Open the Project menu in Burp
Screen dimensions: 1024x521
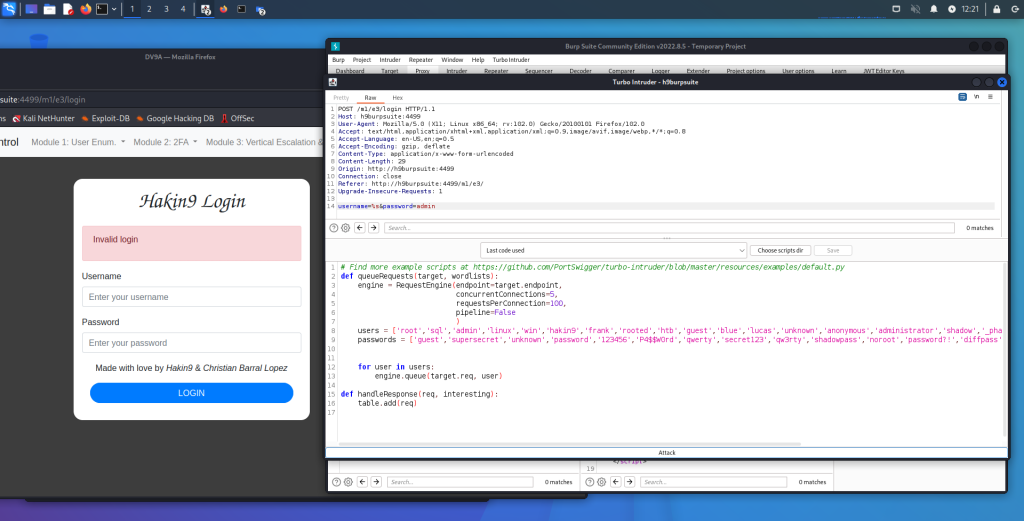(x=362, y=59)
